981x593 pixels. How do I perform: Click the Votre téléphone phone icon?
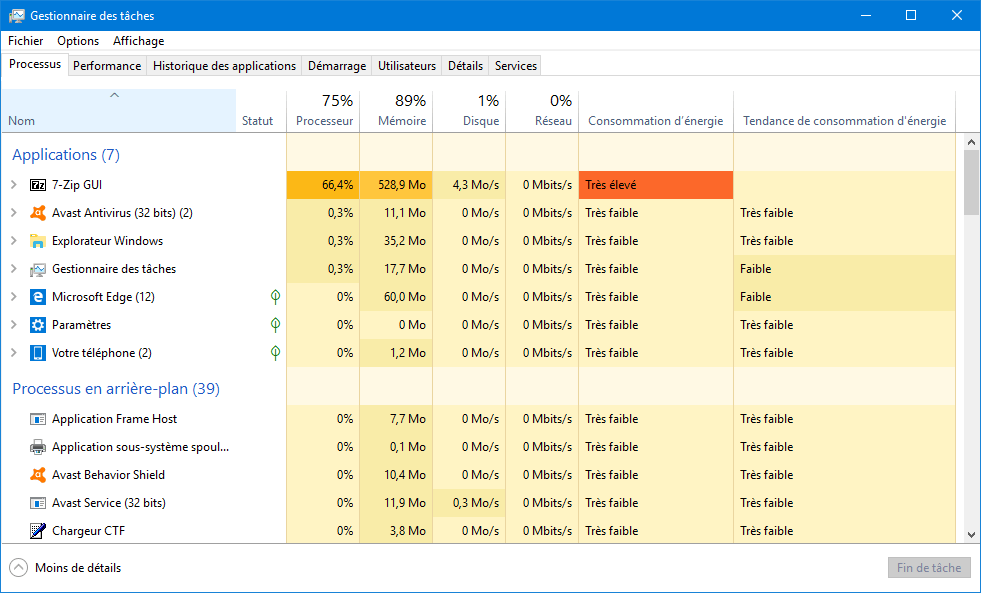(38, 353)
